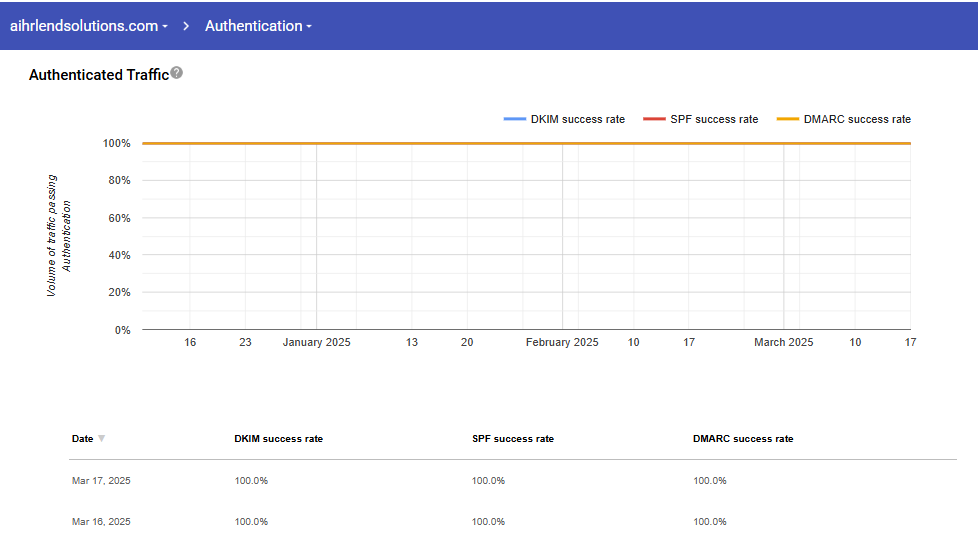The width and height of the screenshot is (978, 541).
Task: Click the help icon beside Authenticated Traffic
Action: coord(177,73)
